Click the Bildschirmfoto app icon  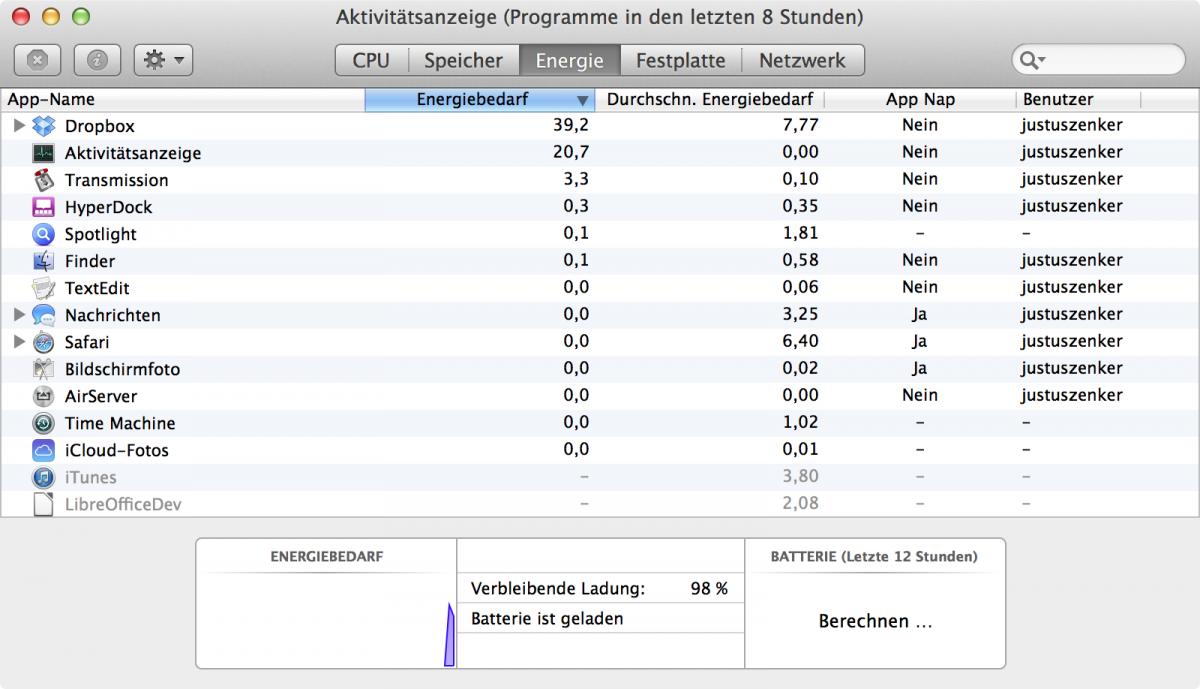click(43, 369)
